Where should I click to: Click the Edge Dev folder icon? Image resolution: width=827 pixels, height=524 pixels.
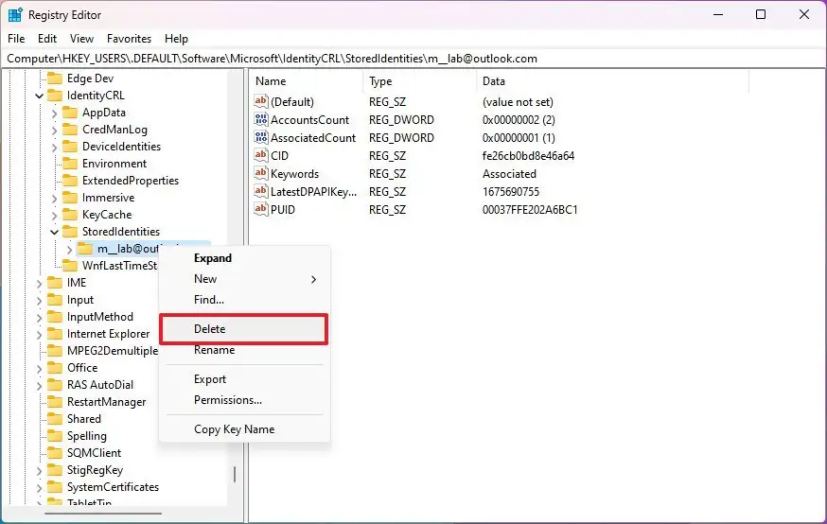[54, 79]
